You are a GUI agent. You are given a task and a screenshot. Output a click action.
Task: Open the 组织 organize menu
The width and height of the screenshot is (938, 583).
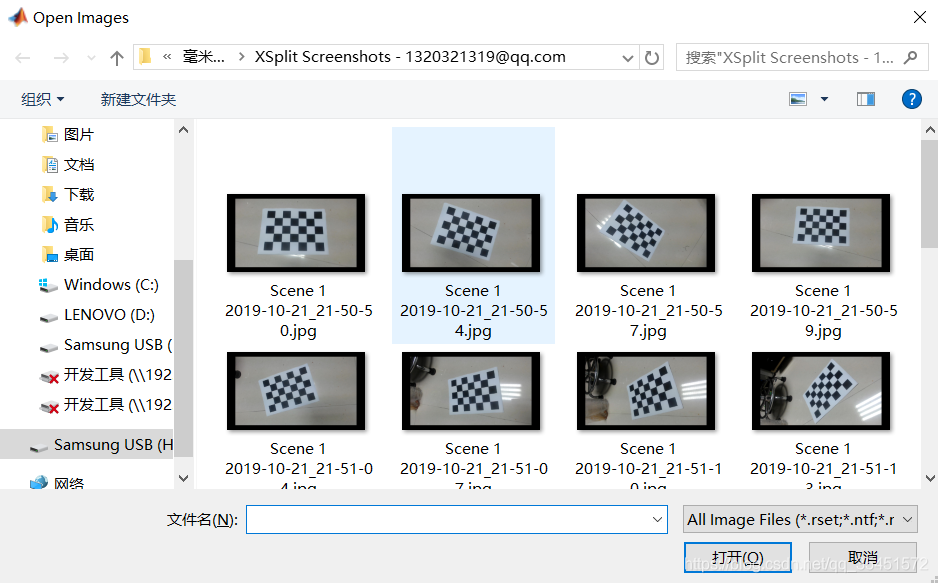(x=42, y=99)
